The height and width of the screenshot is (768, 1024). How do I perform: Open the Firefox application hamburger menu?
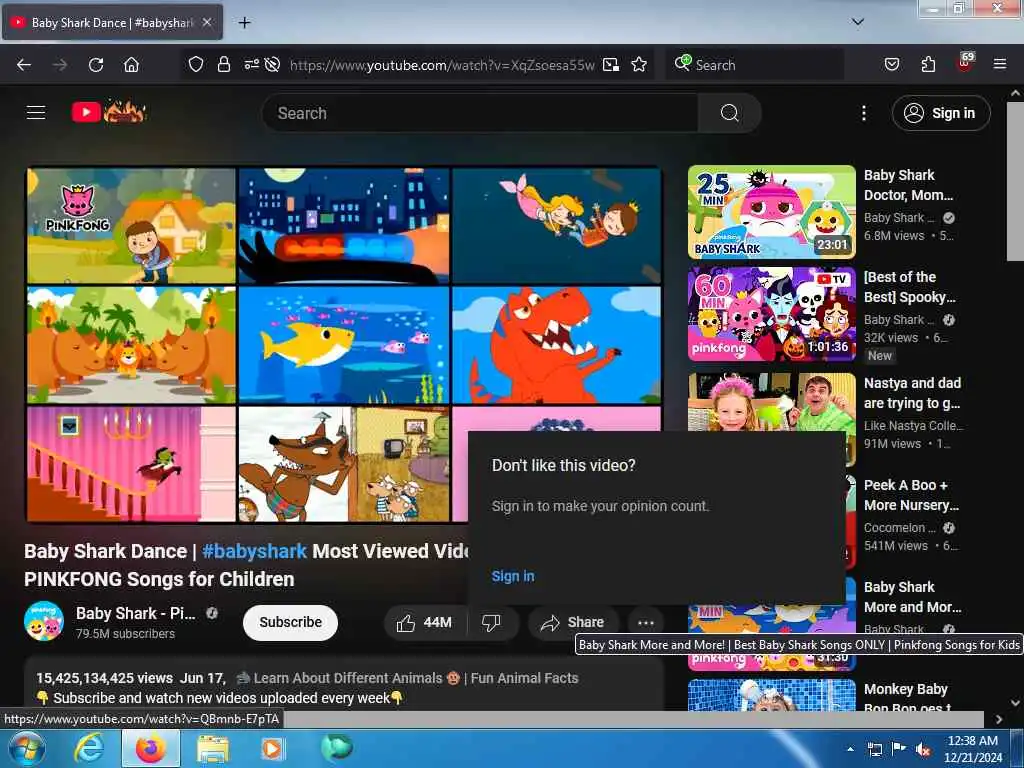pos(1000,65)
